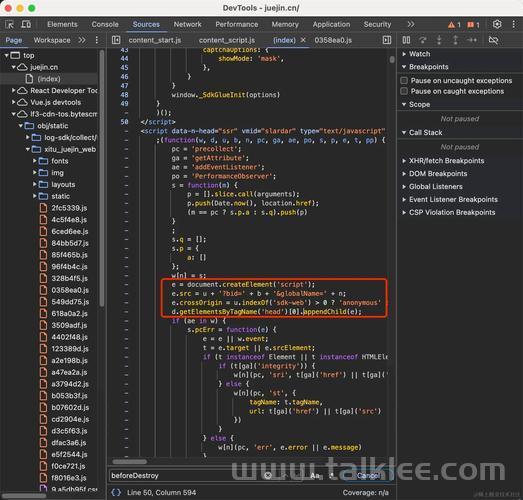This screenshot has width=523, height=500.
Task: Activate the inspect element picker icon
Action: [x=9, y=24]
